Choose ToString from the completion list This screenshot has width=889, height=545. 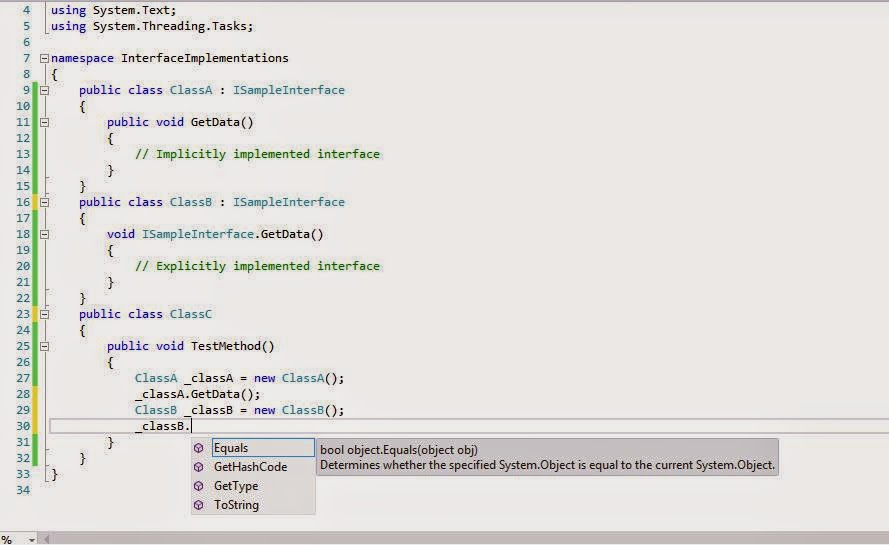click(x=236, y=505)
